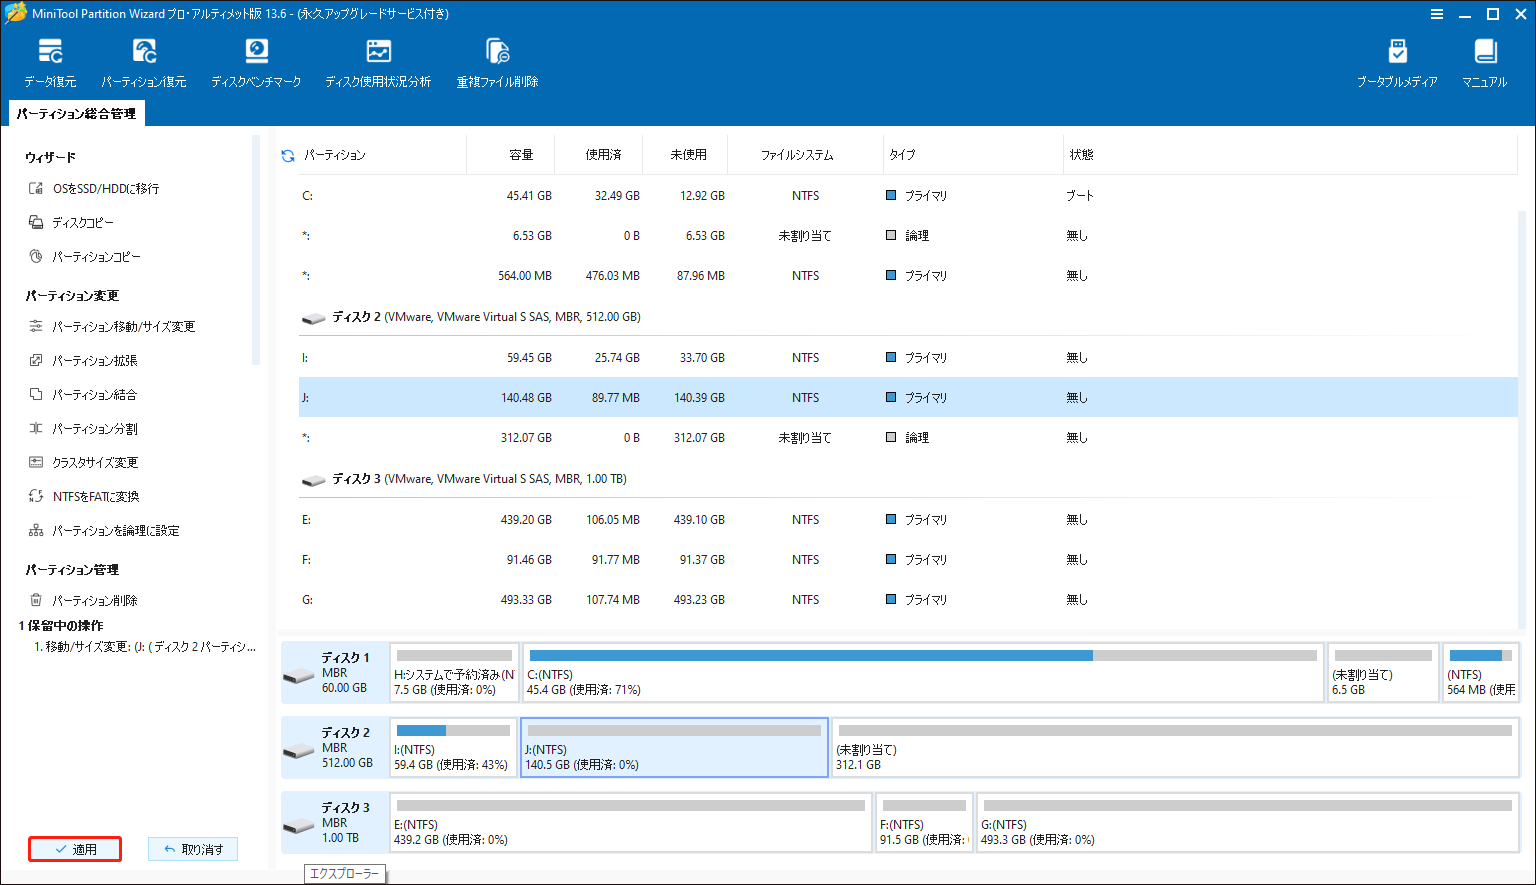Image resolution: width=1536 pixels, height=885 pixels.
Task: Select C:(NTFS) block in disk map
Action: [x=923, y=672]
